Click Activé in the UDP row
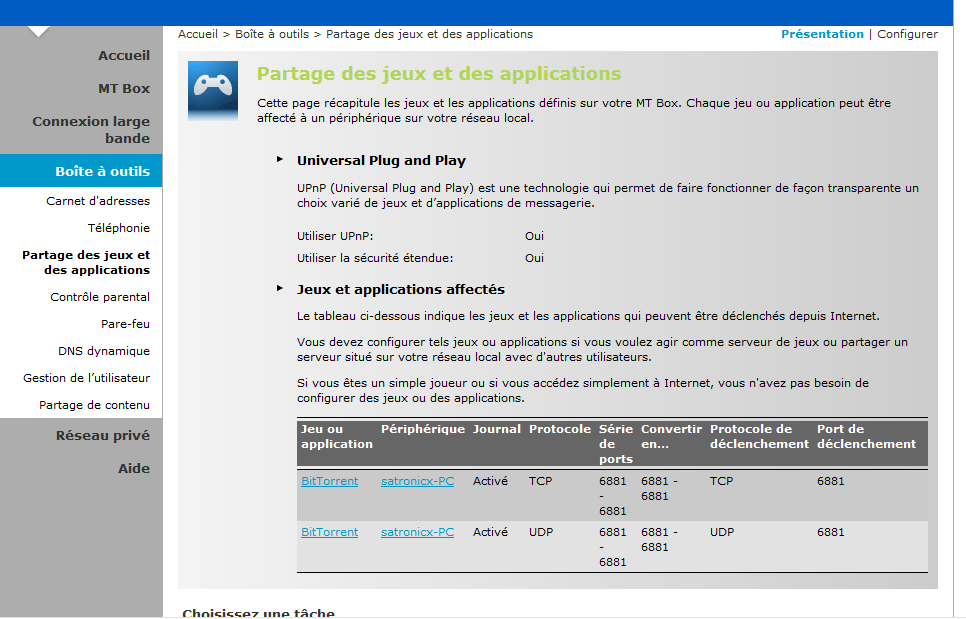 (x=490, y=532)
